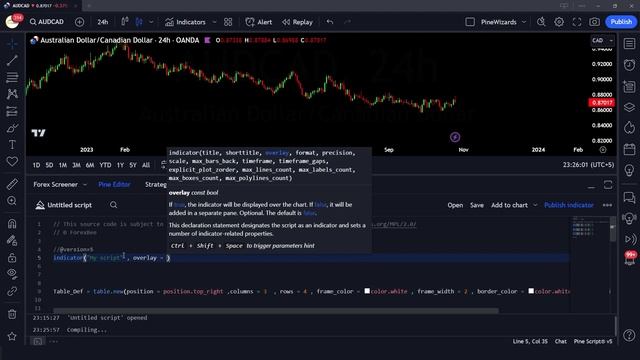This screenshot has width=640, height=360.
Task: Click the horizontal code scrollbar
Action: (x=276, y=311)
